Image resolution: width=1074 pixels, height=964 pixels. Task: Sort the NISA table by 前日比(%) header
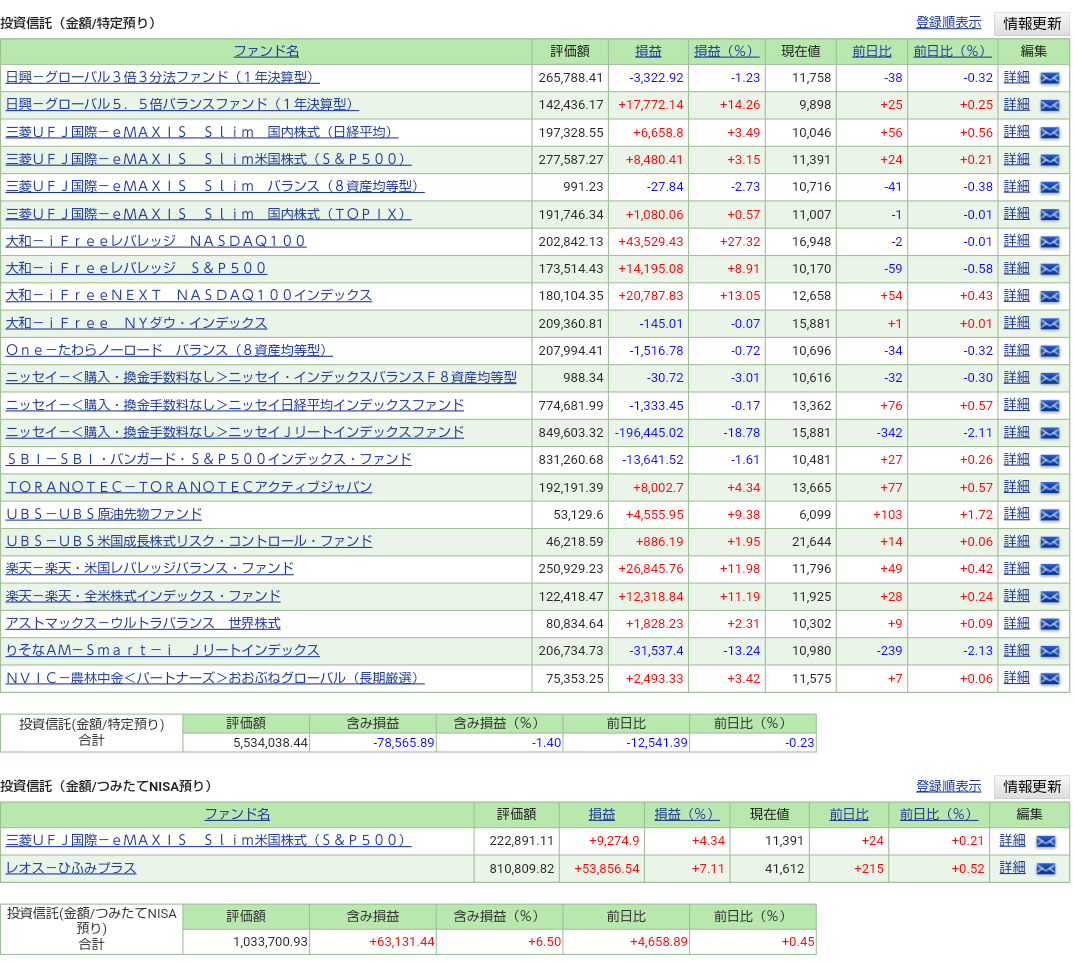point(938,814)
